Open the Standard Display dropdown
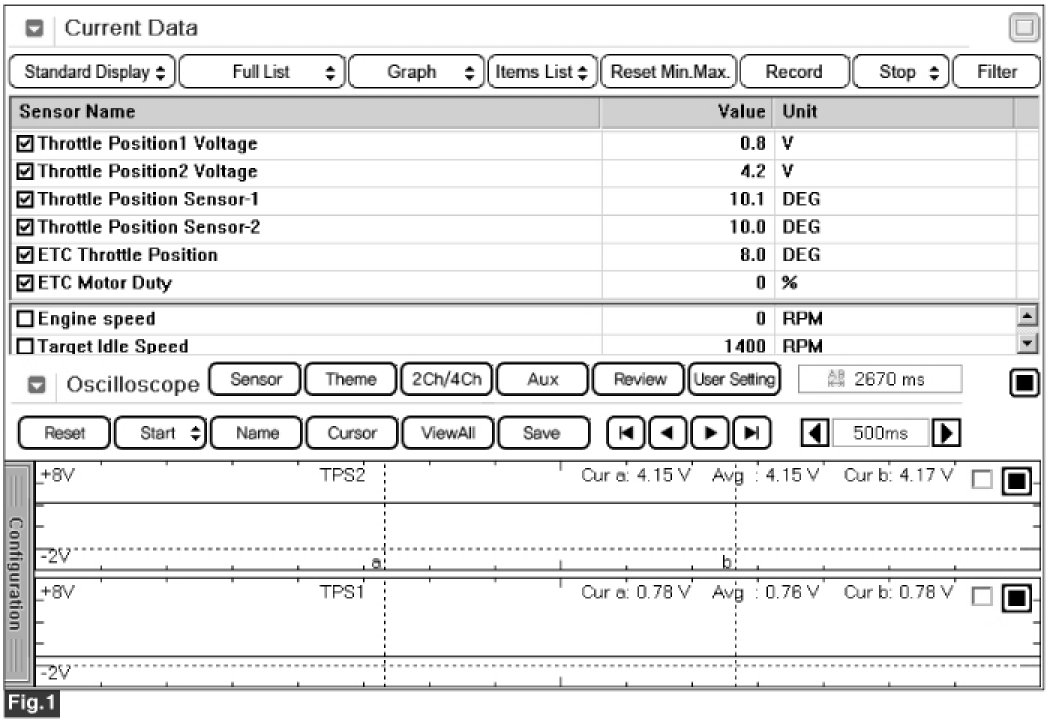 [91, 72]
